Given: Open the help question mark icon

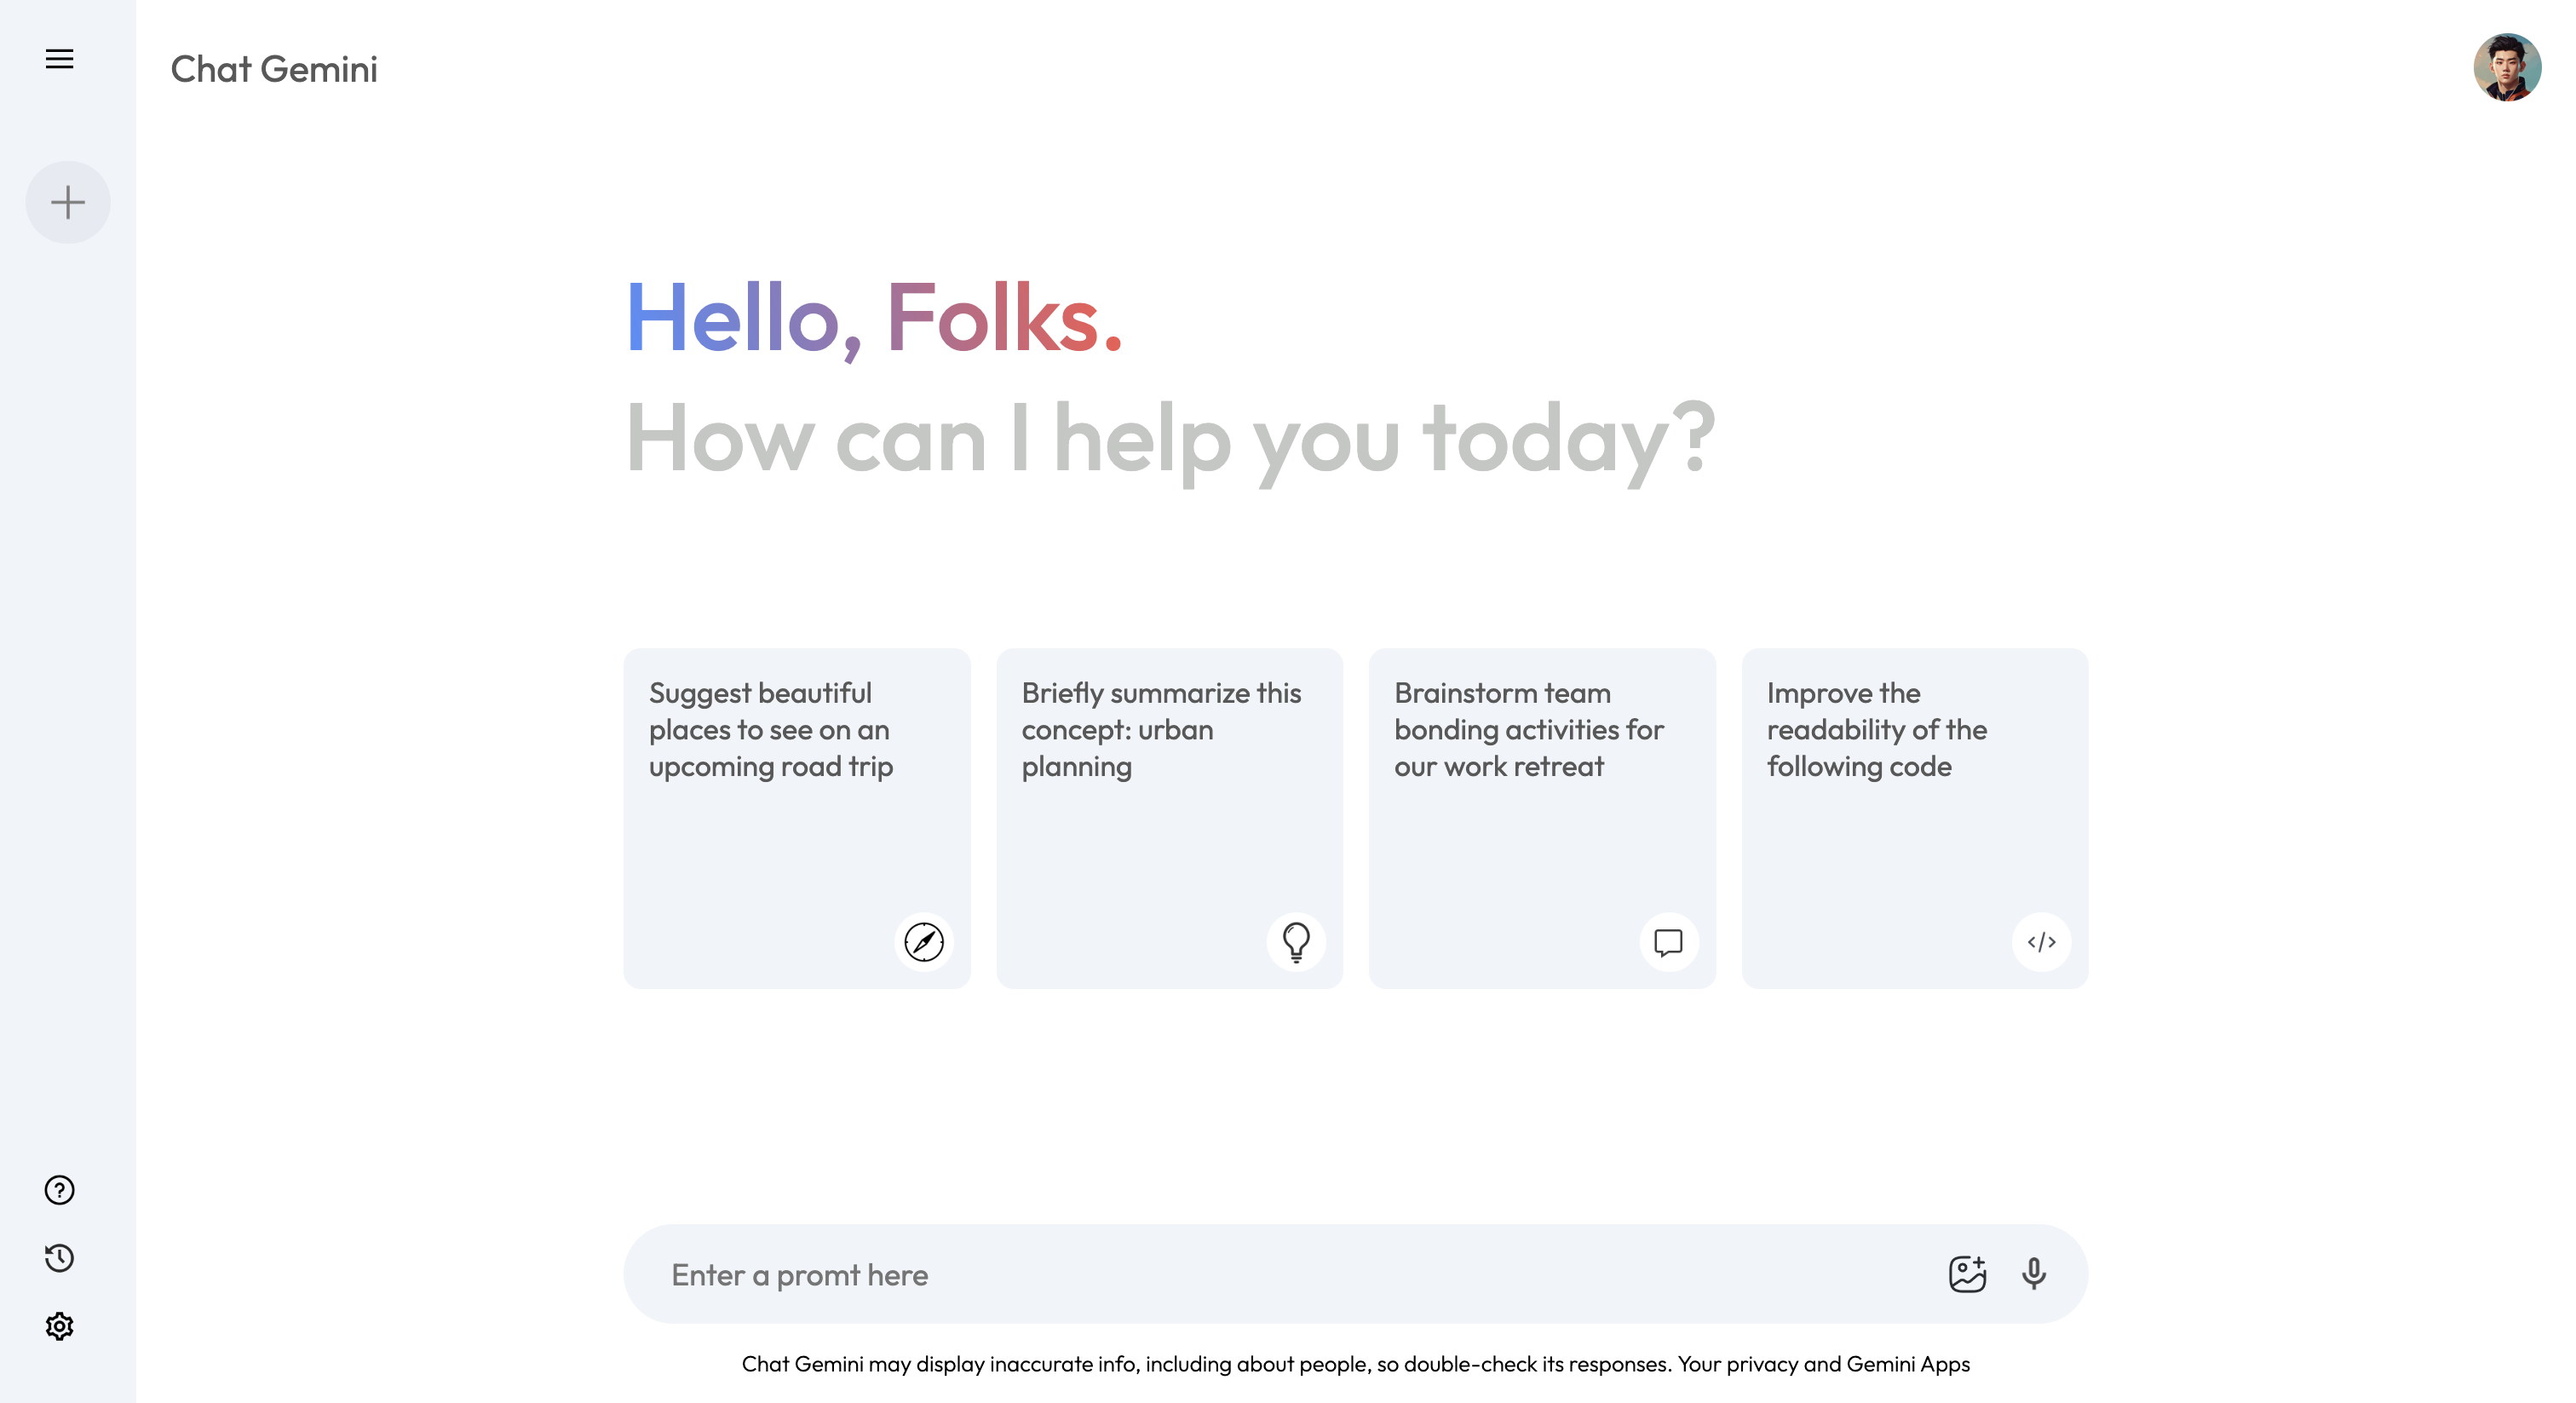Looking at the screenshot, I should tap(59, 1189).
